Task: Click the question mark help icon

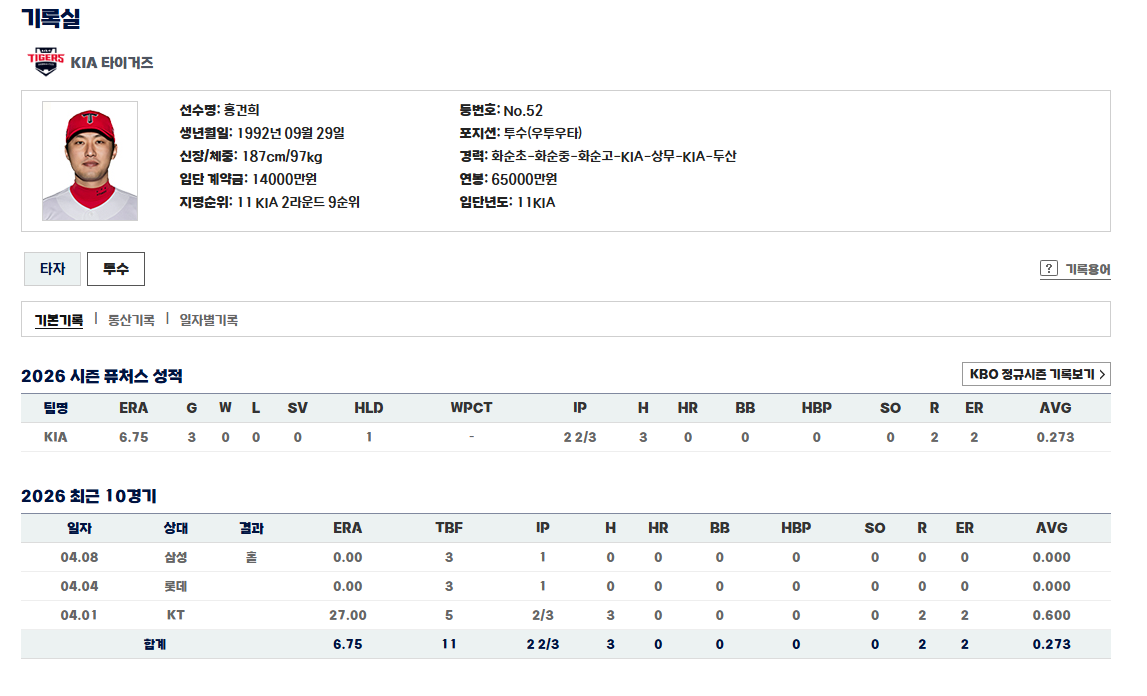Action: (x=1049, y=268)
